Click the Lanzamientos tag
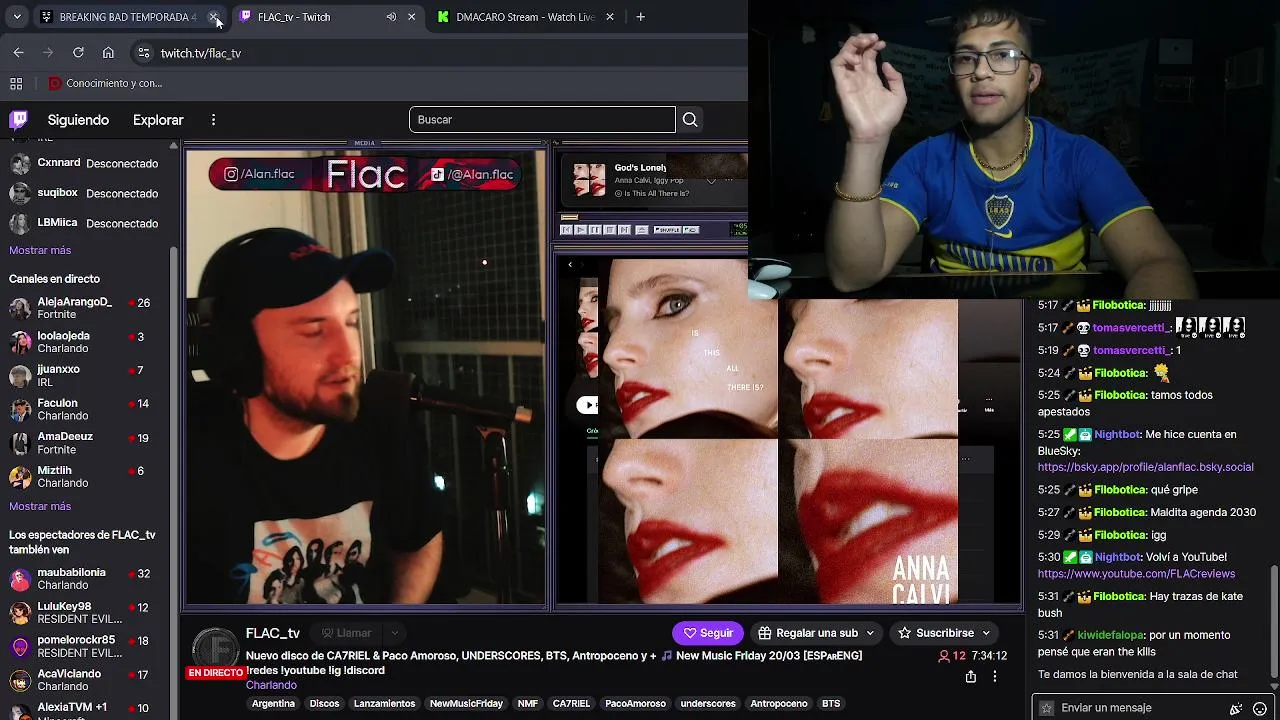The width and height of the screenshot is (1280, 720). (x=384, y=704)
